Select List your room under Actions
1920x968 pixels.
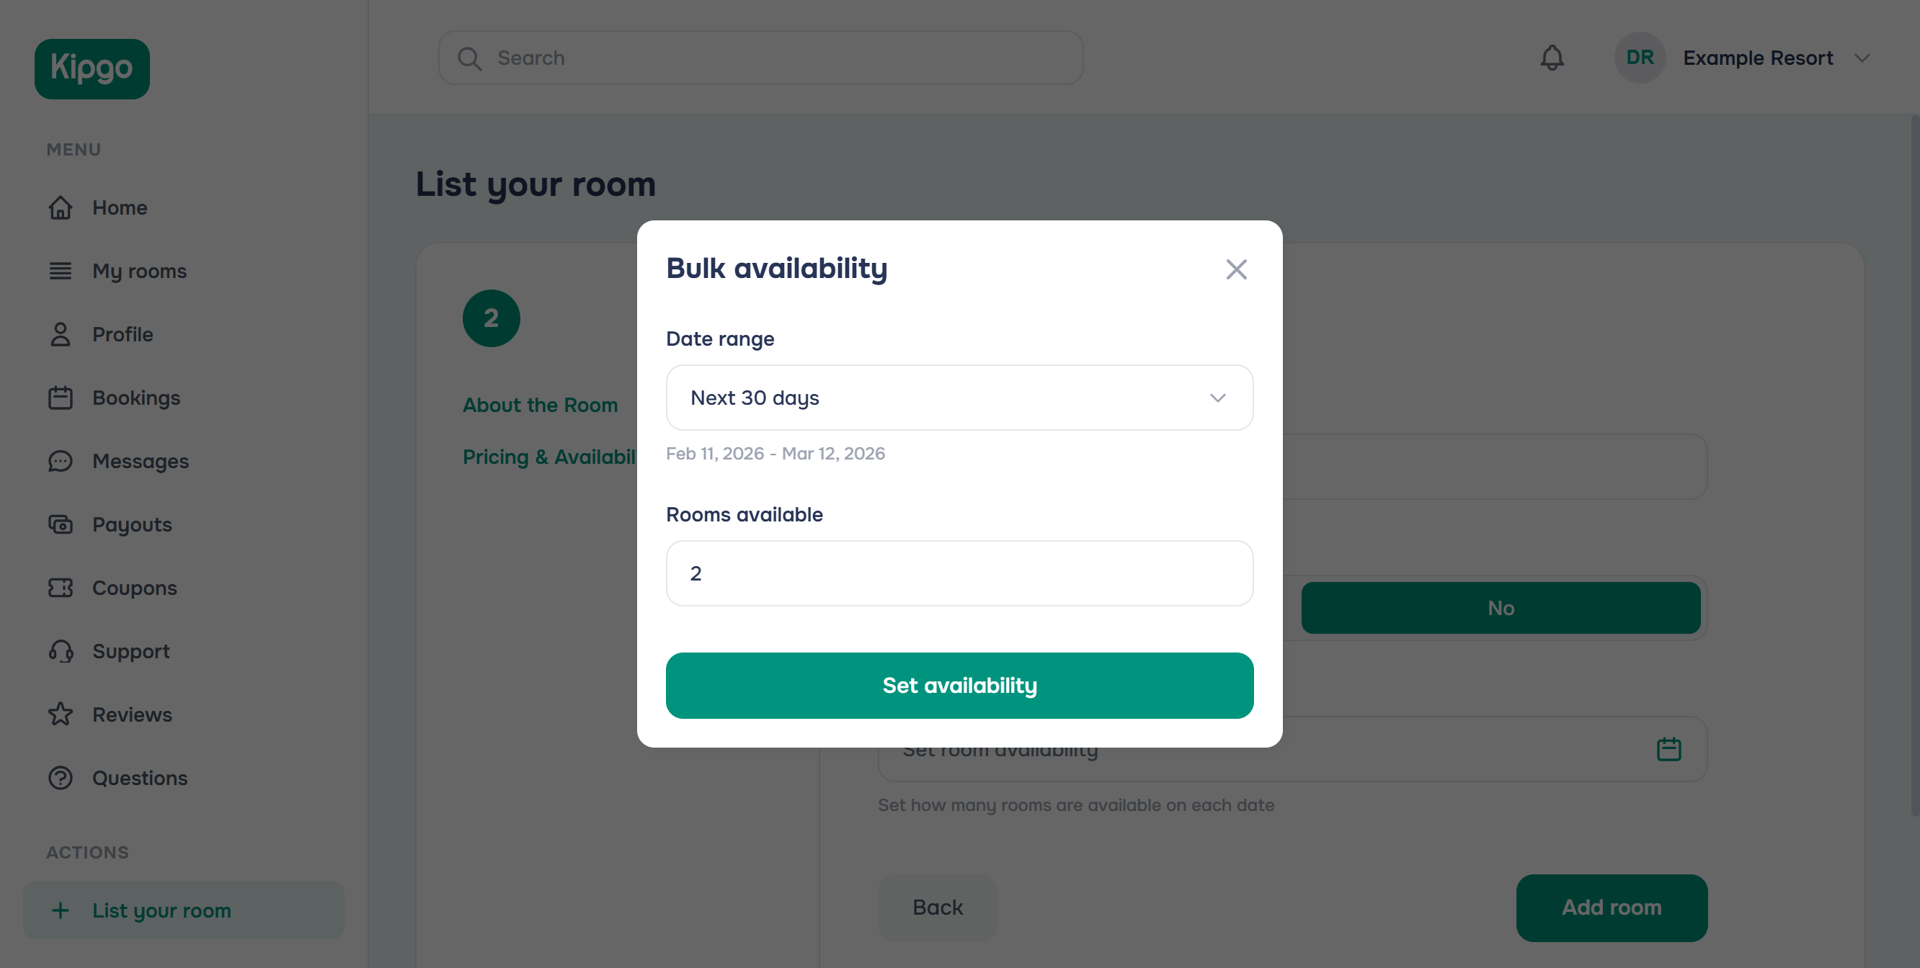pyautogui.click(x=161, y=910)
